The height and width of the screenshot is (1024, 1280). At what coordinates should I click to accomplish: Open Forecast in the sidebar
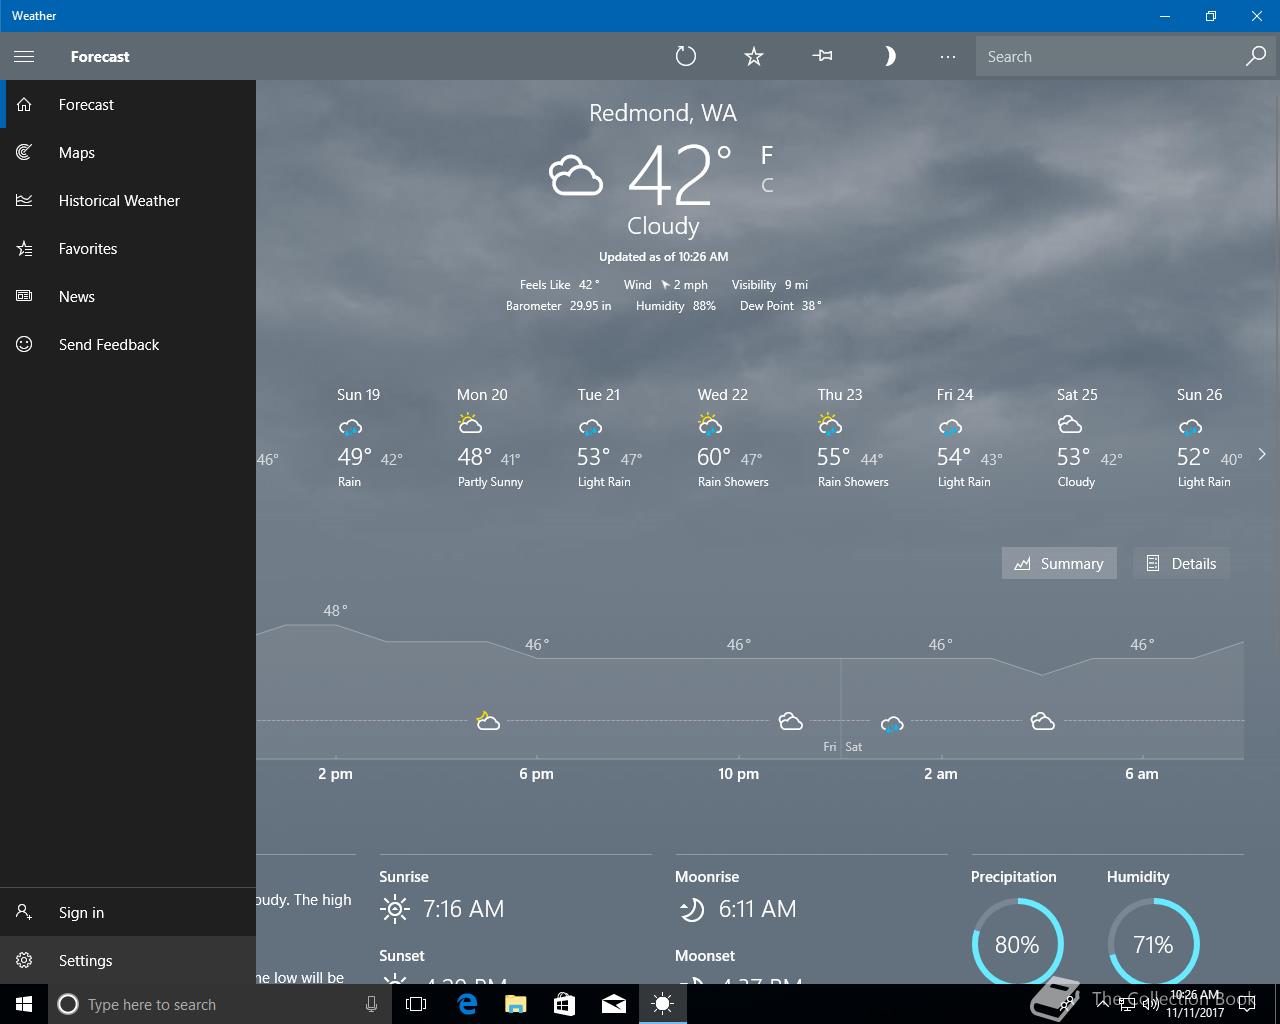128,104
